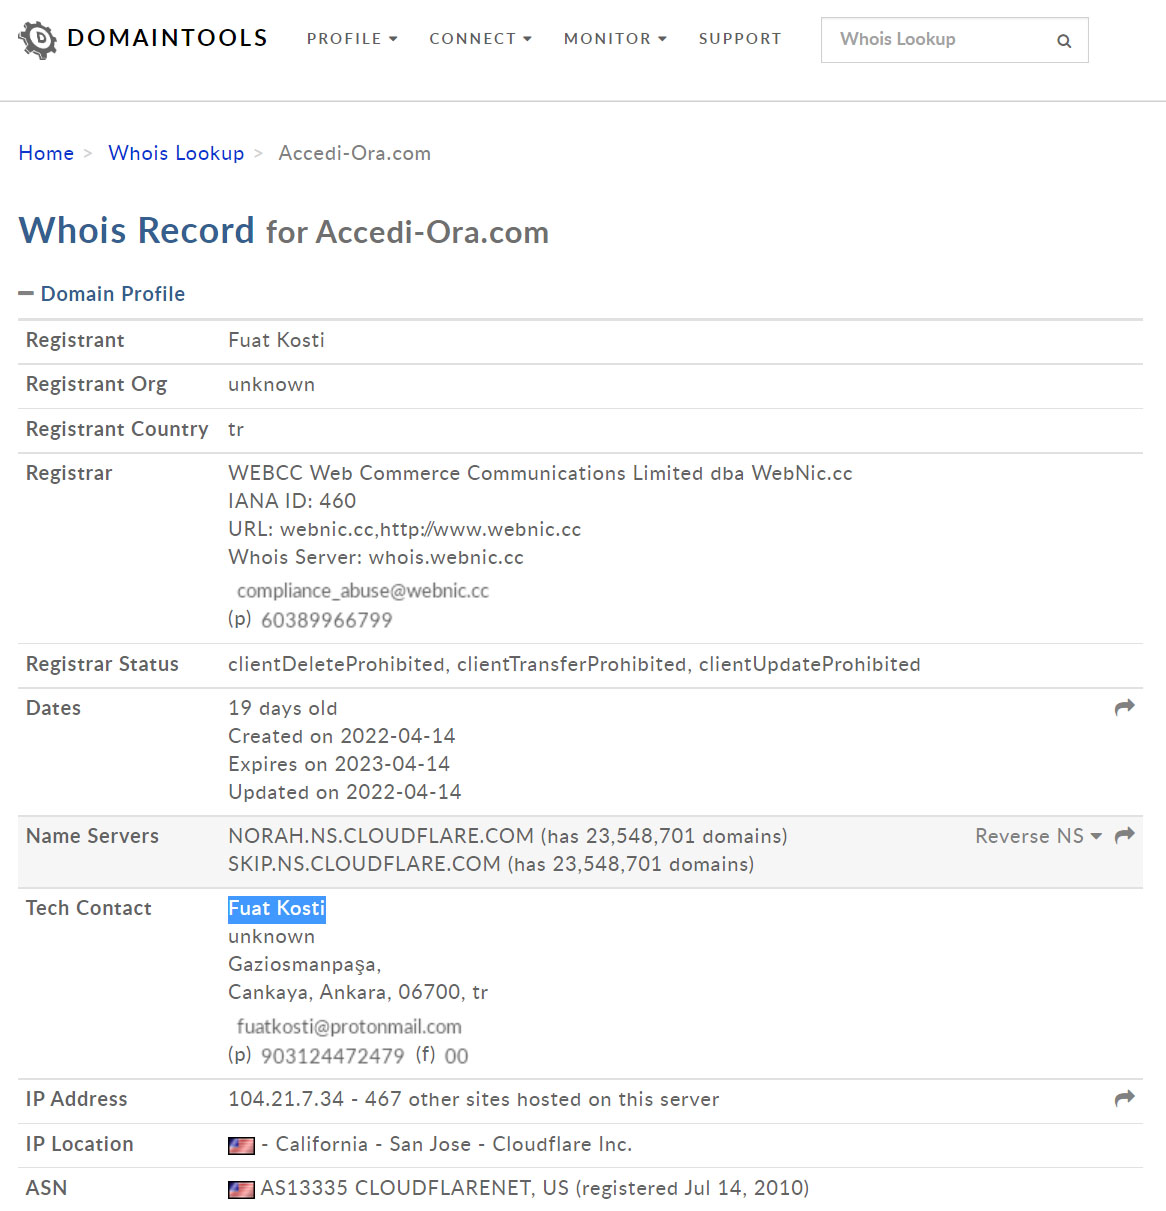The width and height of the screenshot is (1166, 1211).
Task: Click the Created on 2022-04-14 date
Action: (x=342, y=736)
